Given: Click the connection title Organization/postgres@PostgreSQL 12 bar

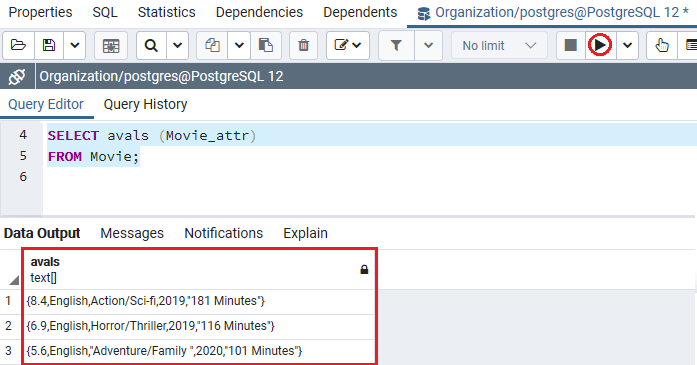Looking at the screenshot, I should tap(161, 76).
